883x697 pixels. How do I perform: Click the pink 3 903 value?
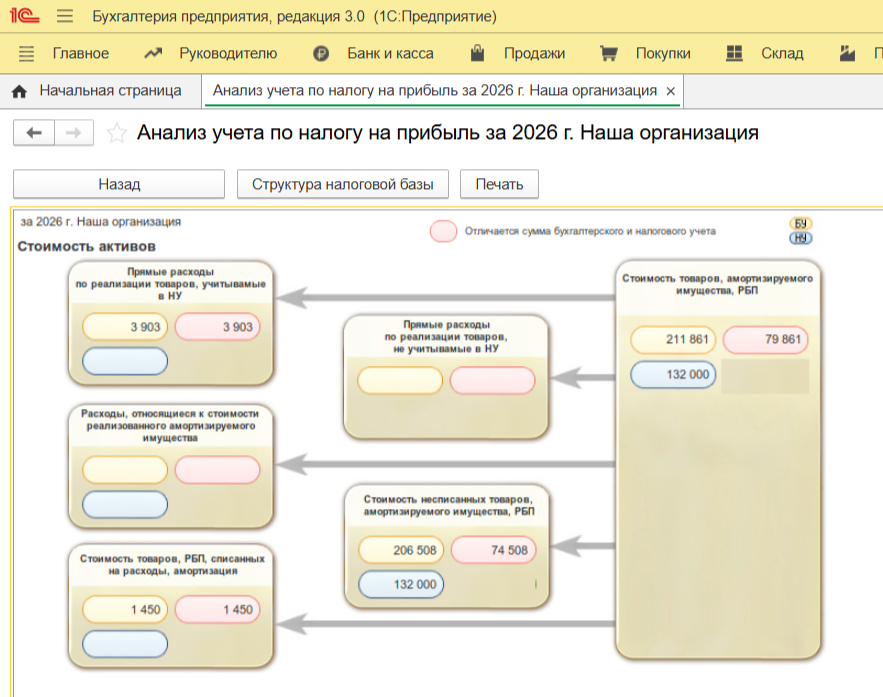(x=217, y=327)
